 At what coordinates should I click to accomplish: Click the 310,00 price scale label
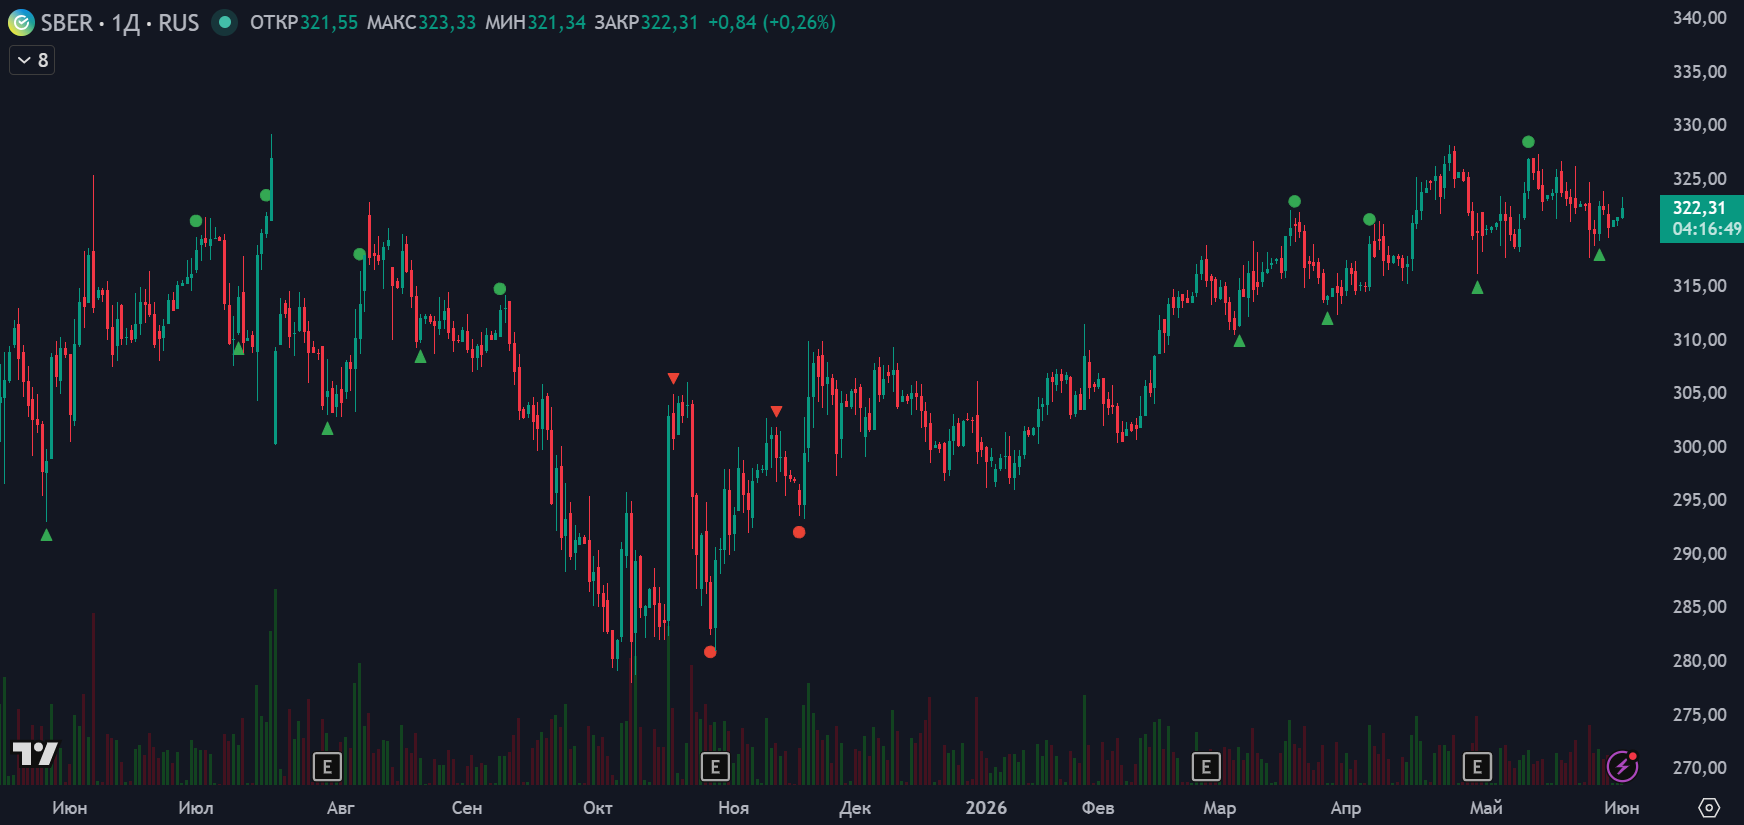1699,340
